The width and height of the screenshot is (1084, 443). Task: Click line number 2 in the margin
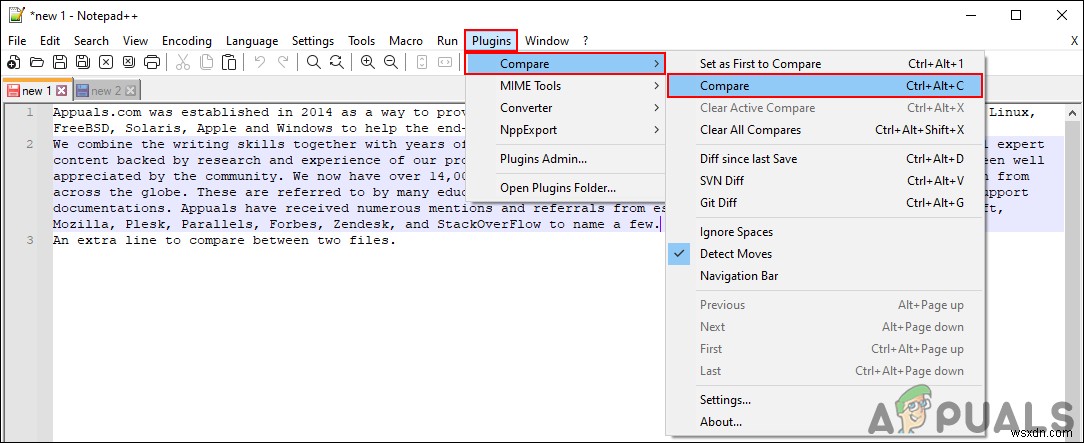pos(29,144)
